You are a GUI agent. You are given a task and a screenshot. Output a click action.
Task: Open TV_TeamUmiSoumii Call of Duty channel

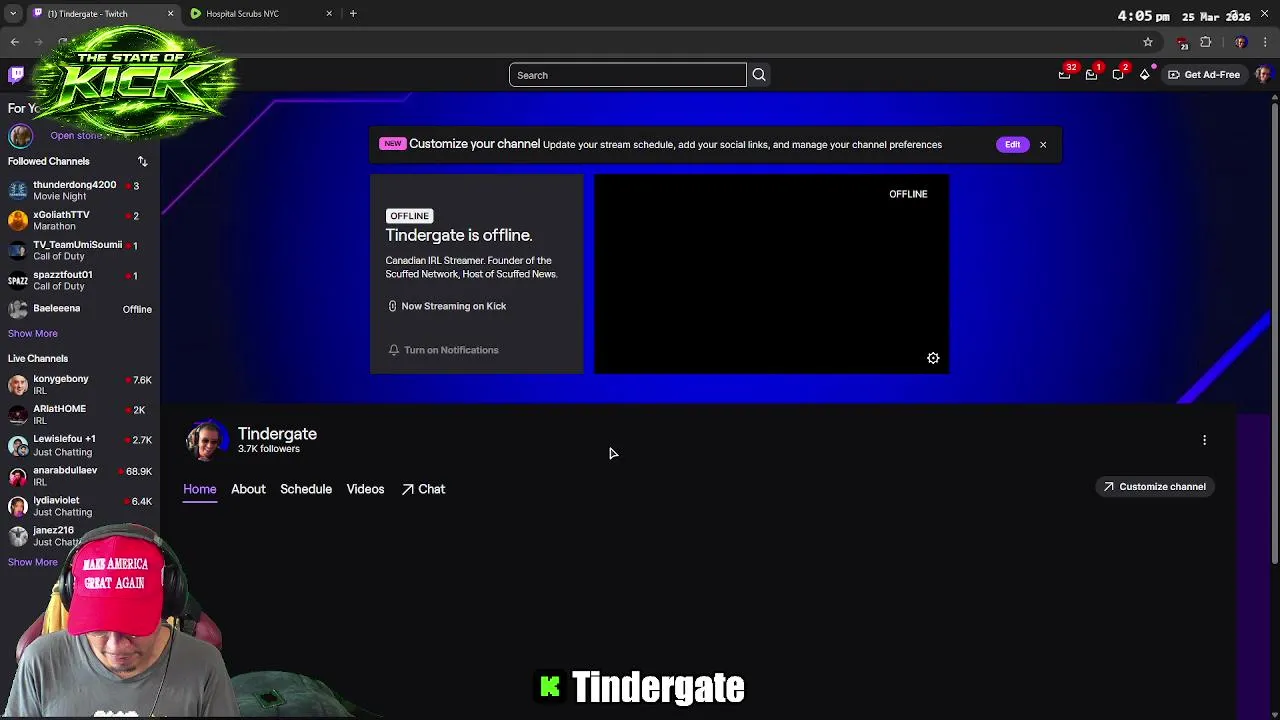click(x=80, y=250)
